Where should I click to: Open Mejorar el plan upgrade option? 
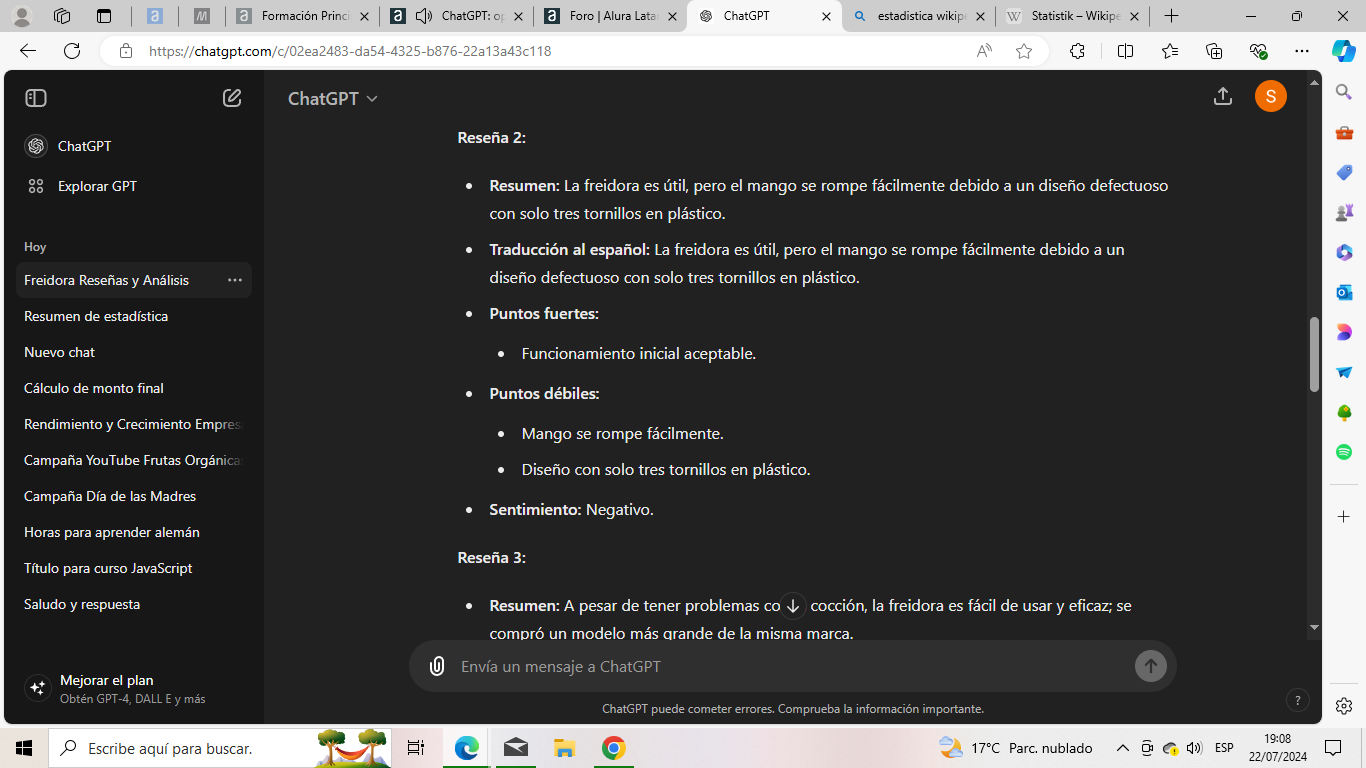[133, 688]
